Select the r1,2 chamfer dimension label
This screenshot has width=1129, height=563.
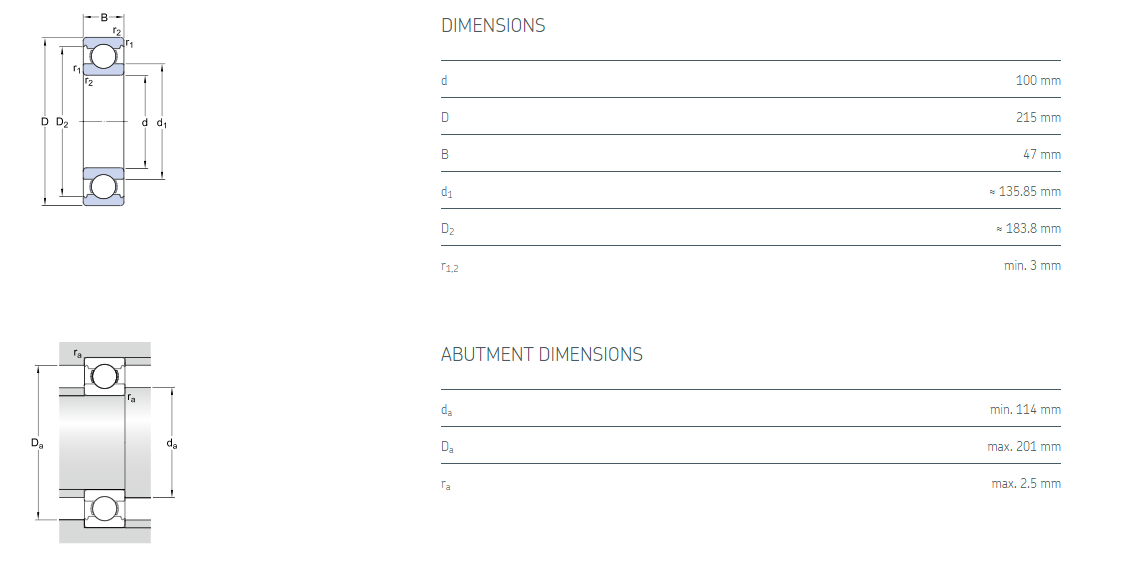click(450, 267)
